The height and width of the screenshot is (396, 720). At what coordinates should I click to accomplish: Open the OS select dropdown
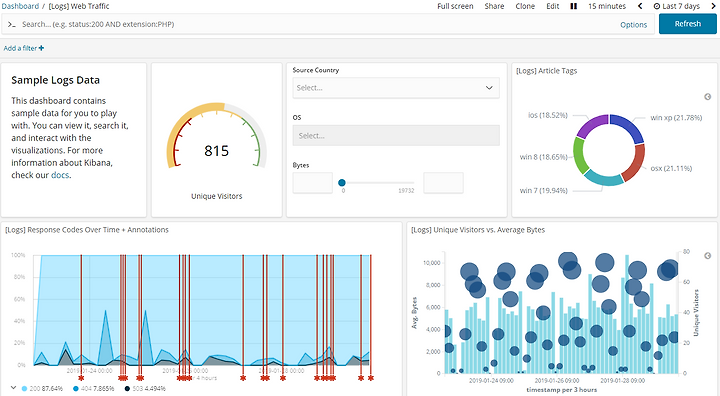point(396,136)
